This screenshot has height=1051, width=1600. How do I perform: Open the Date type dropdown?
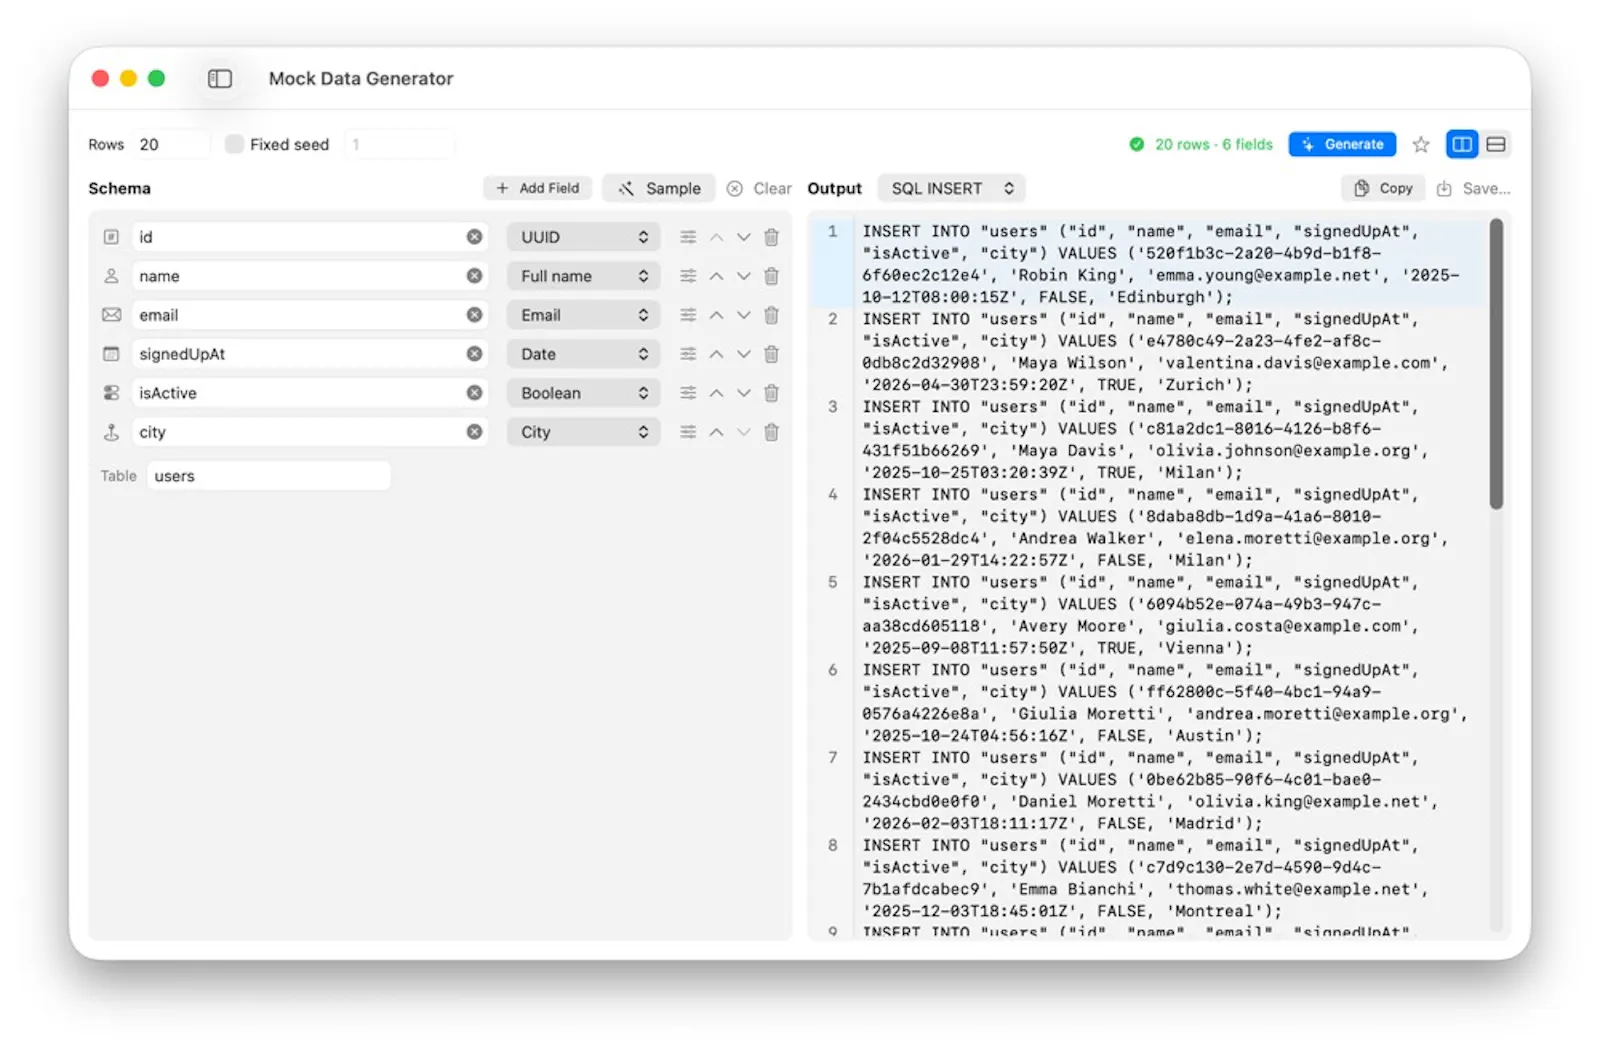pyautogui.click(x=583, y=354)
